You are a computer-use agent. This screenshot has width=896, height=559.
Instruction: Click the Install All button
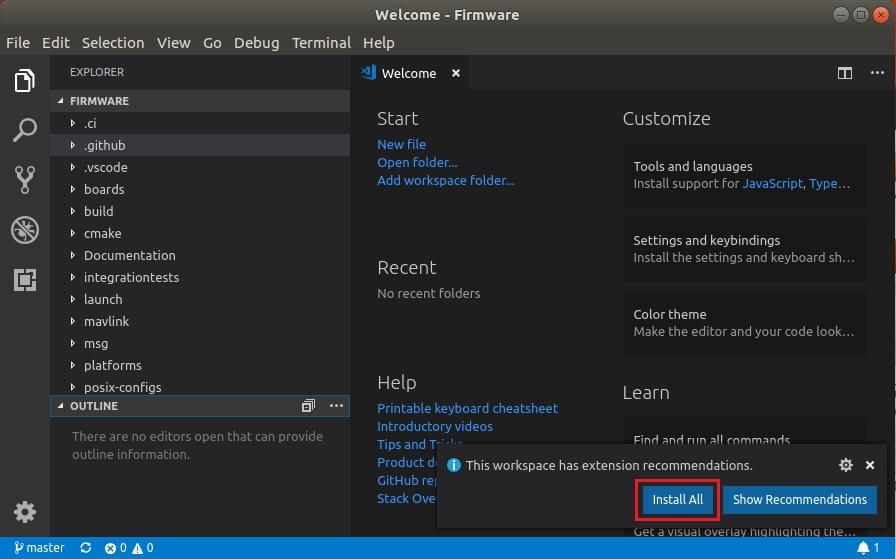(x=678, y=500)
